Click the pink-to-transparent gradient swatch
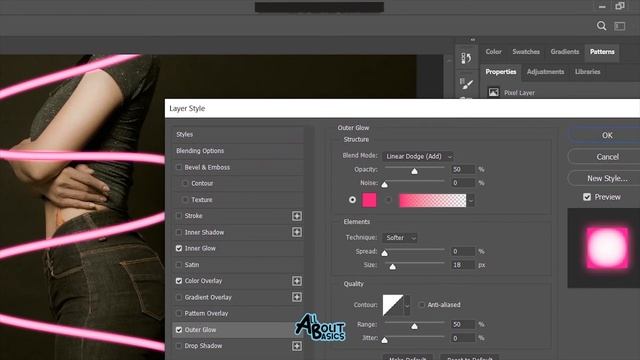Image resolution: width=640 pixels, height=360 pixels. coord(433,200)
